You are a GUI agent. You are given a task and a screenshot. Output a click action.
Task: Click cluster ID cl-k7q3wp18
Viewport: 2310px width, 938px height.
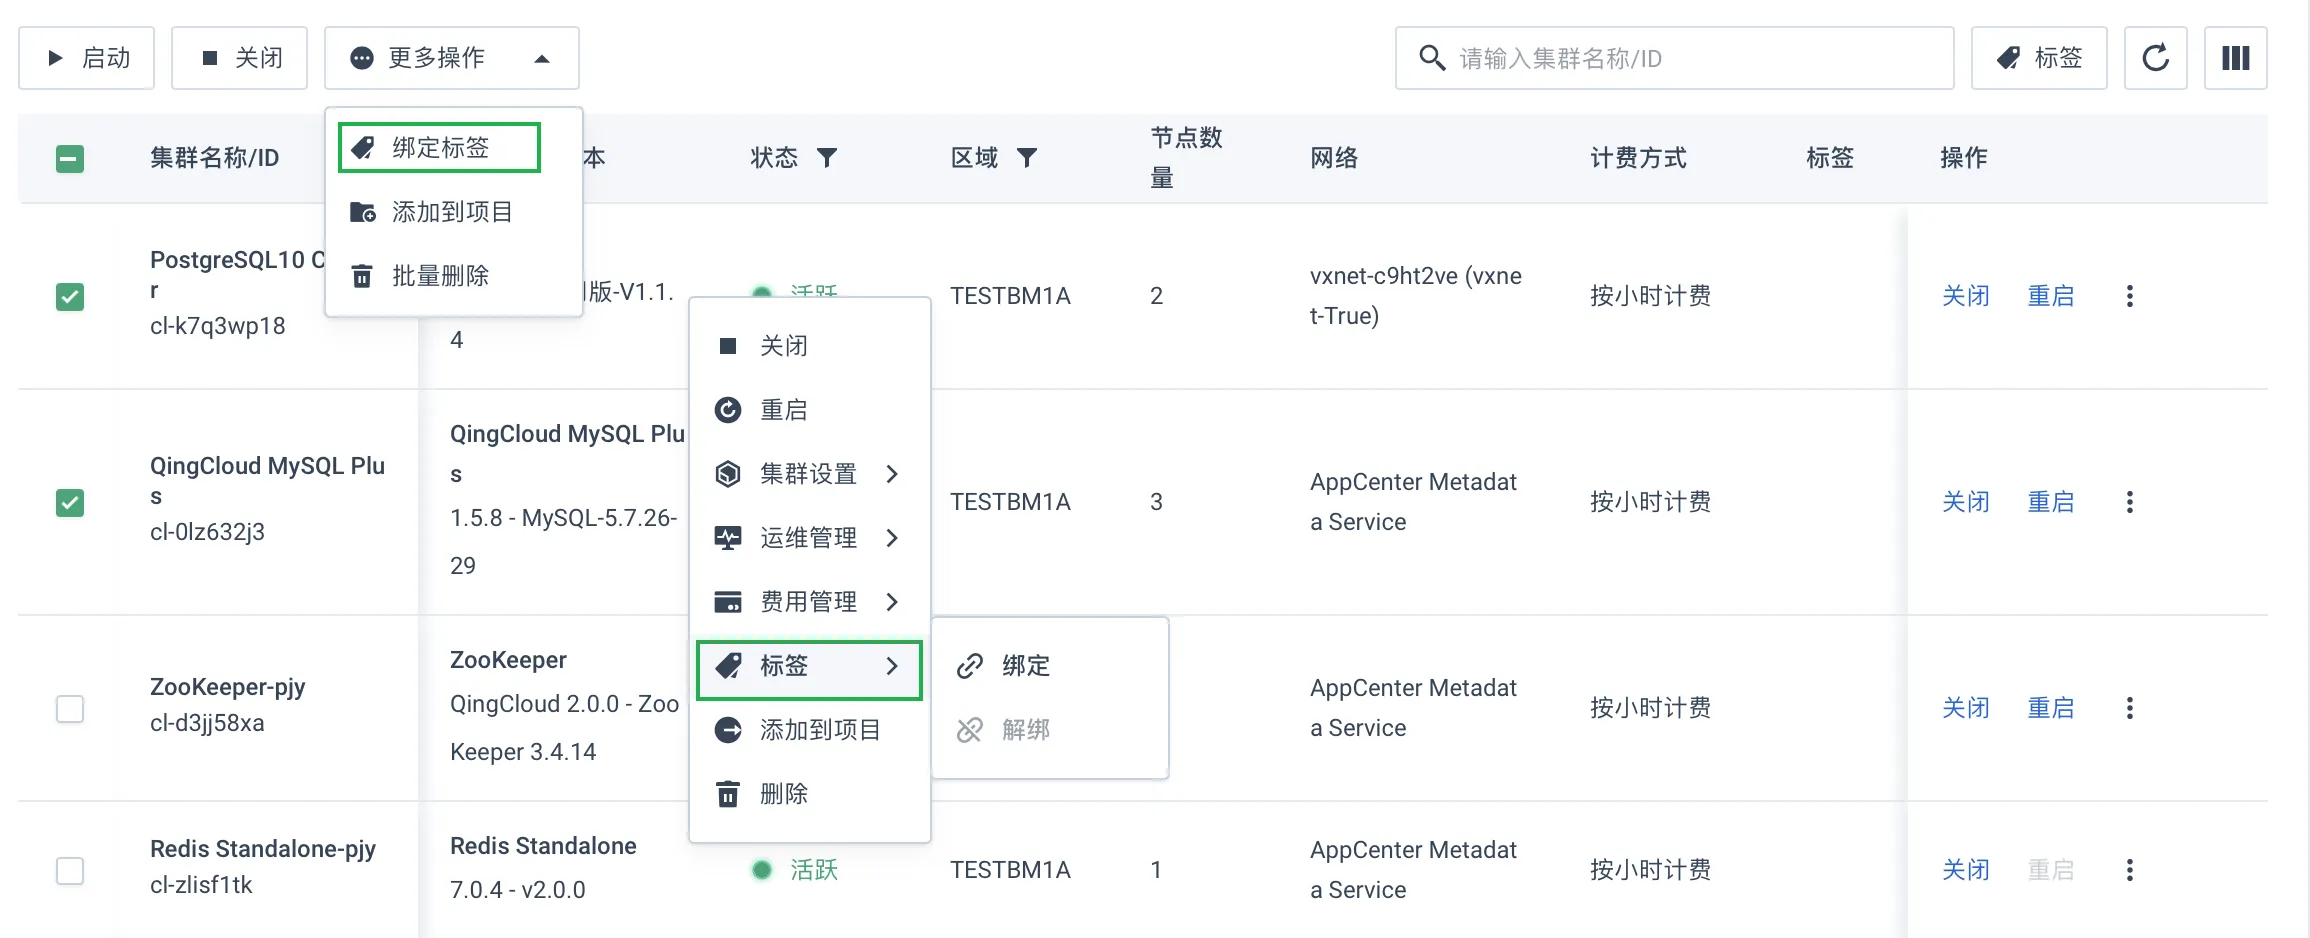[x=217, y=326]
